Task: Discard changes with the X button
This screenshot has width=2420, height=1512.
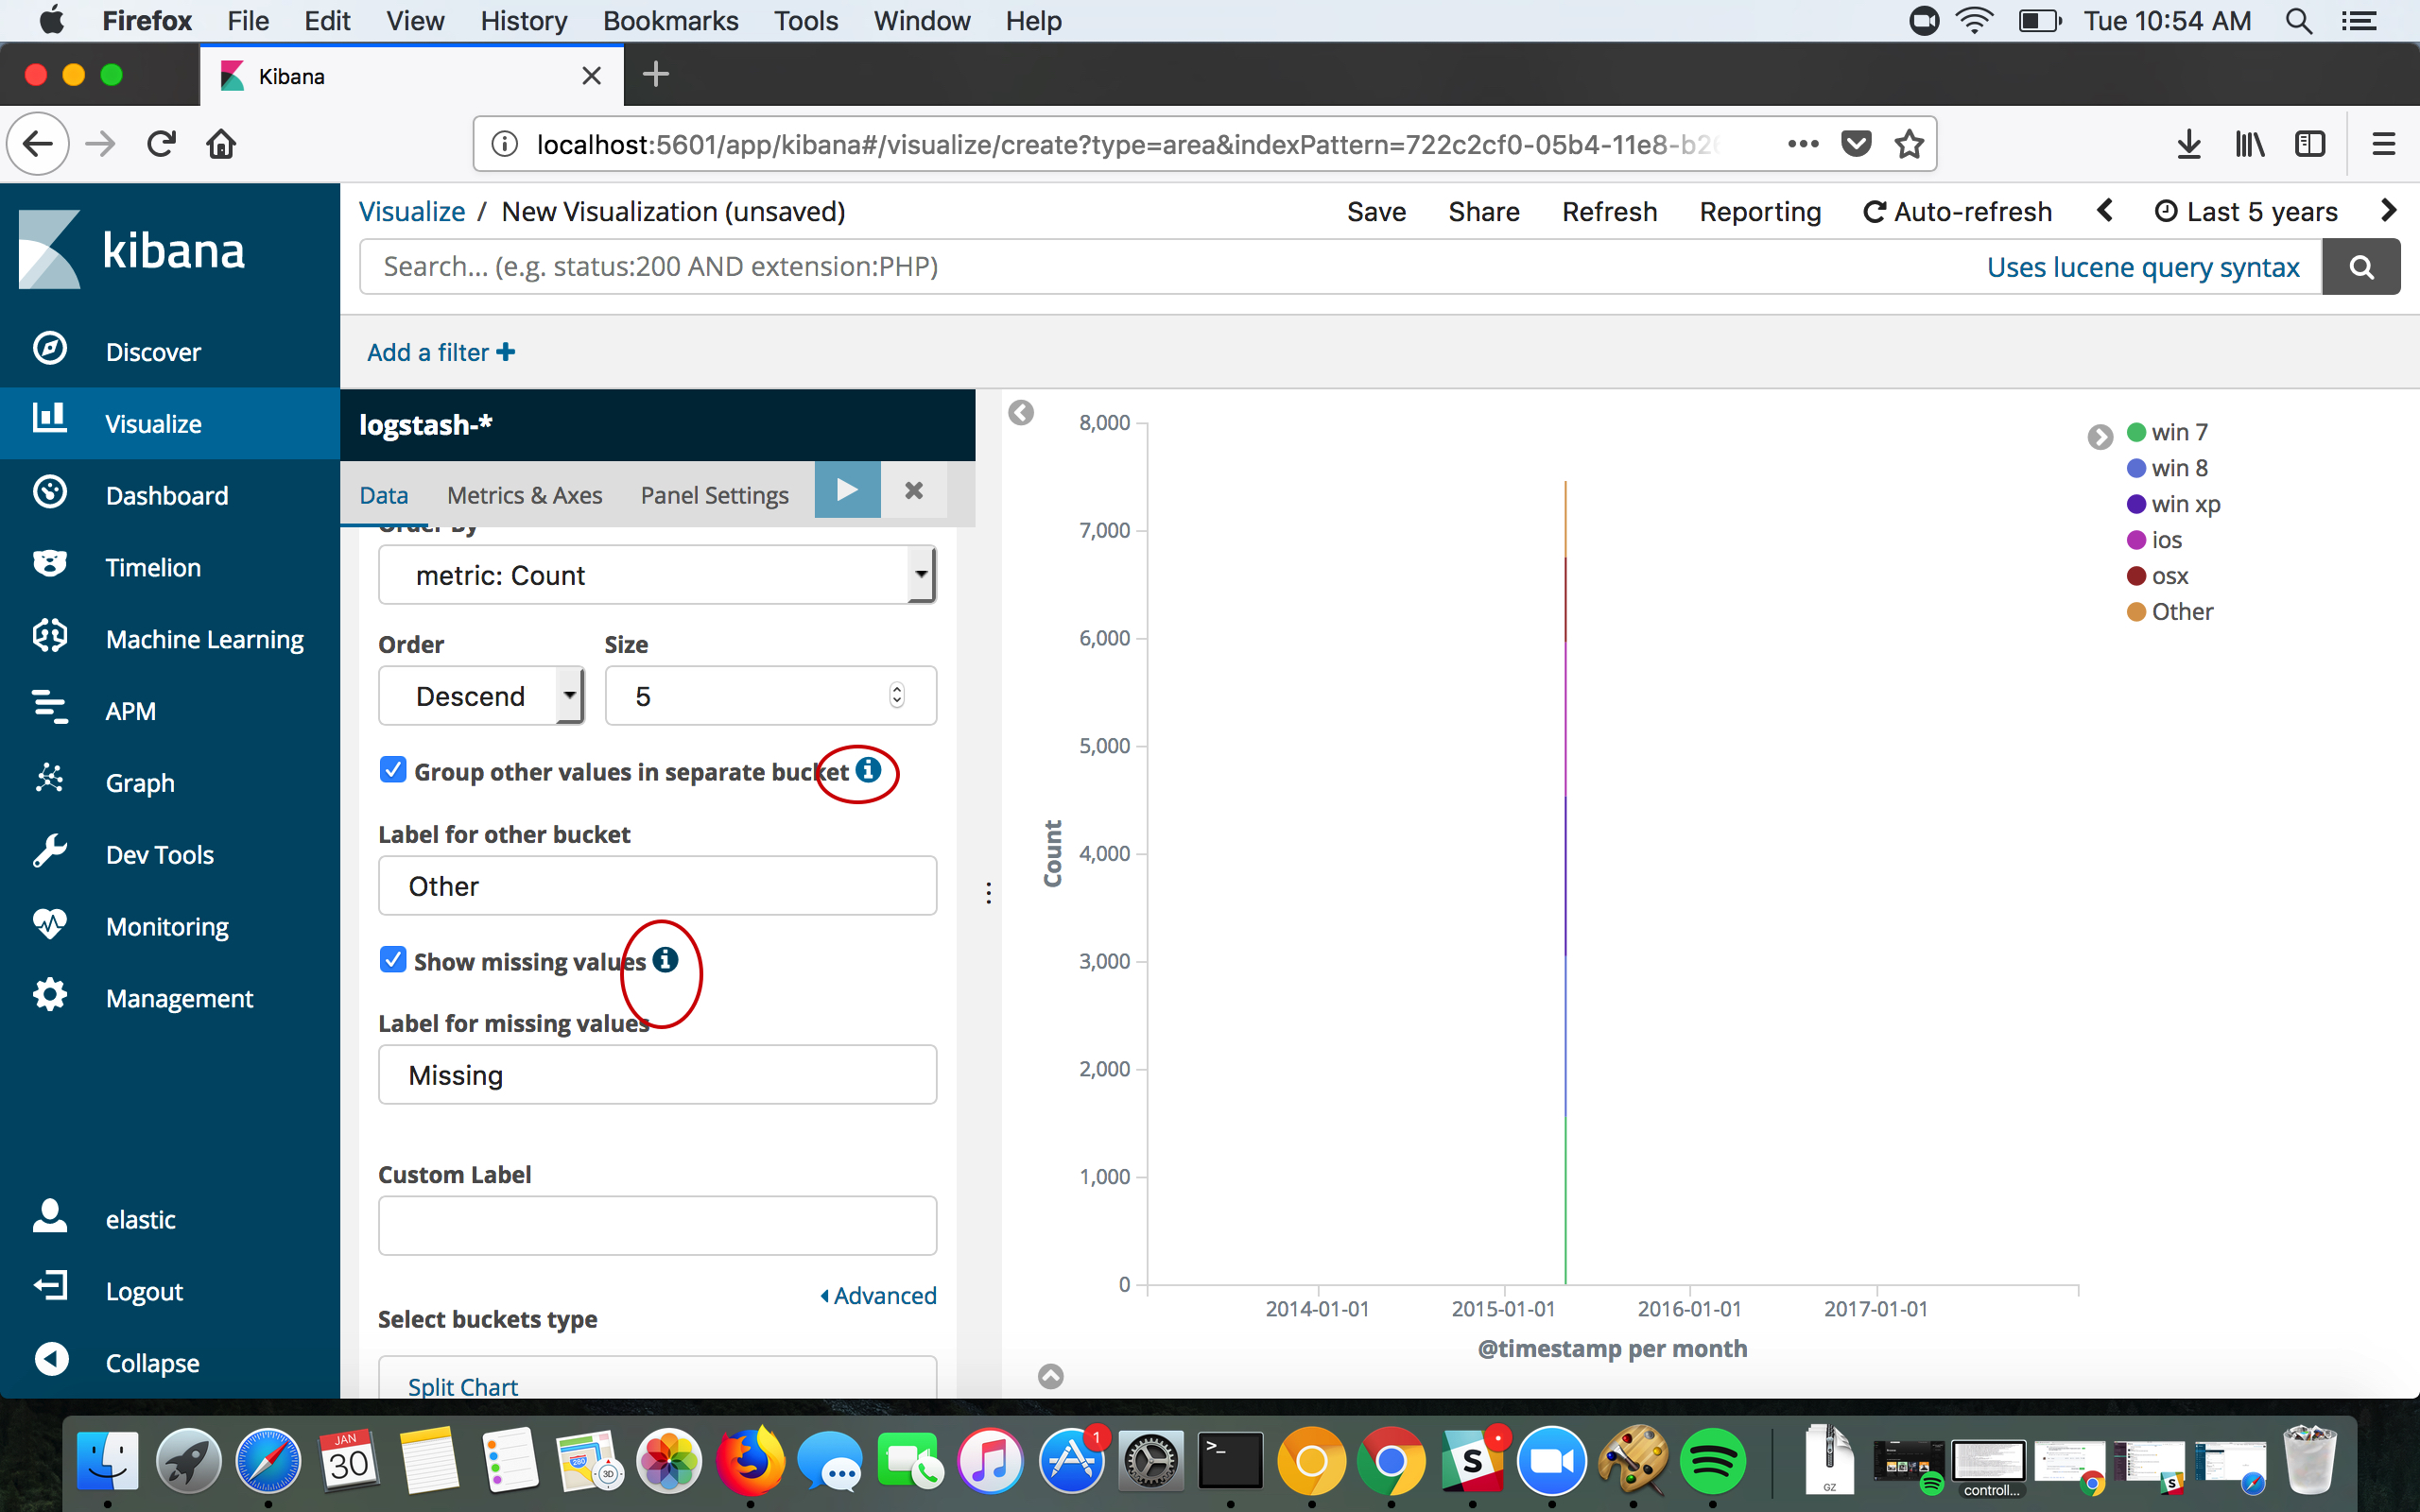Action: 914,490
